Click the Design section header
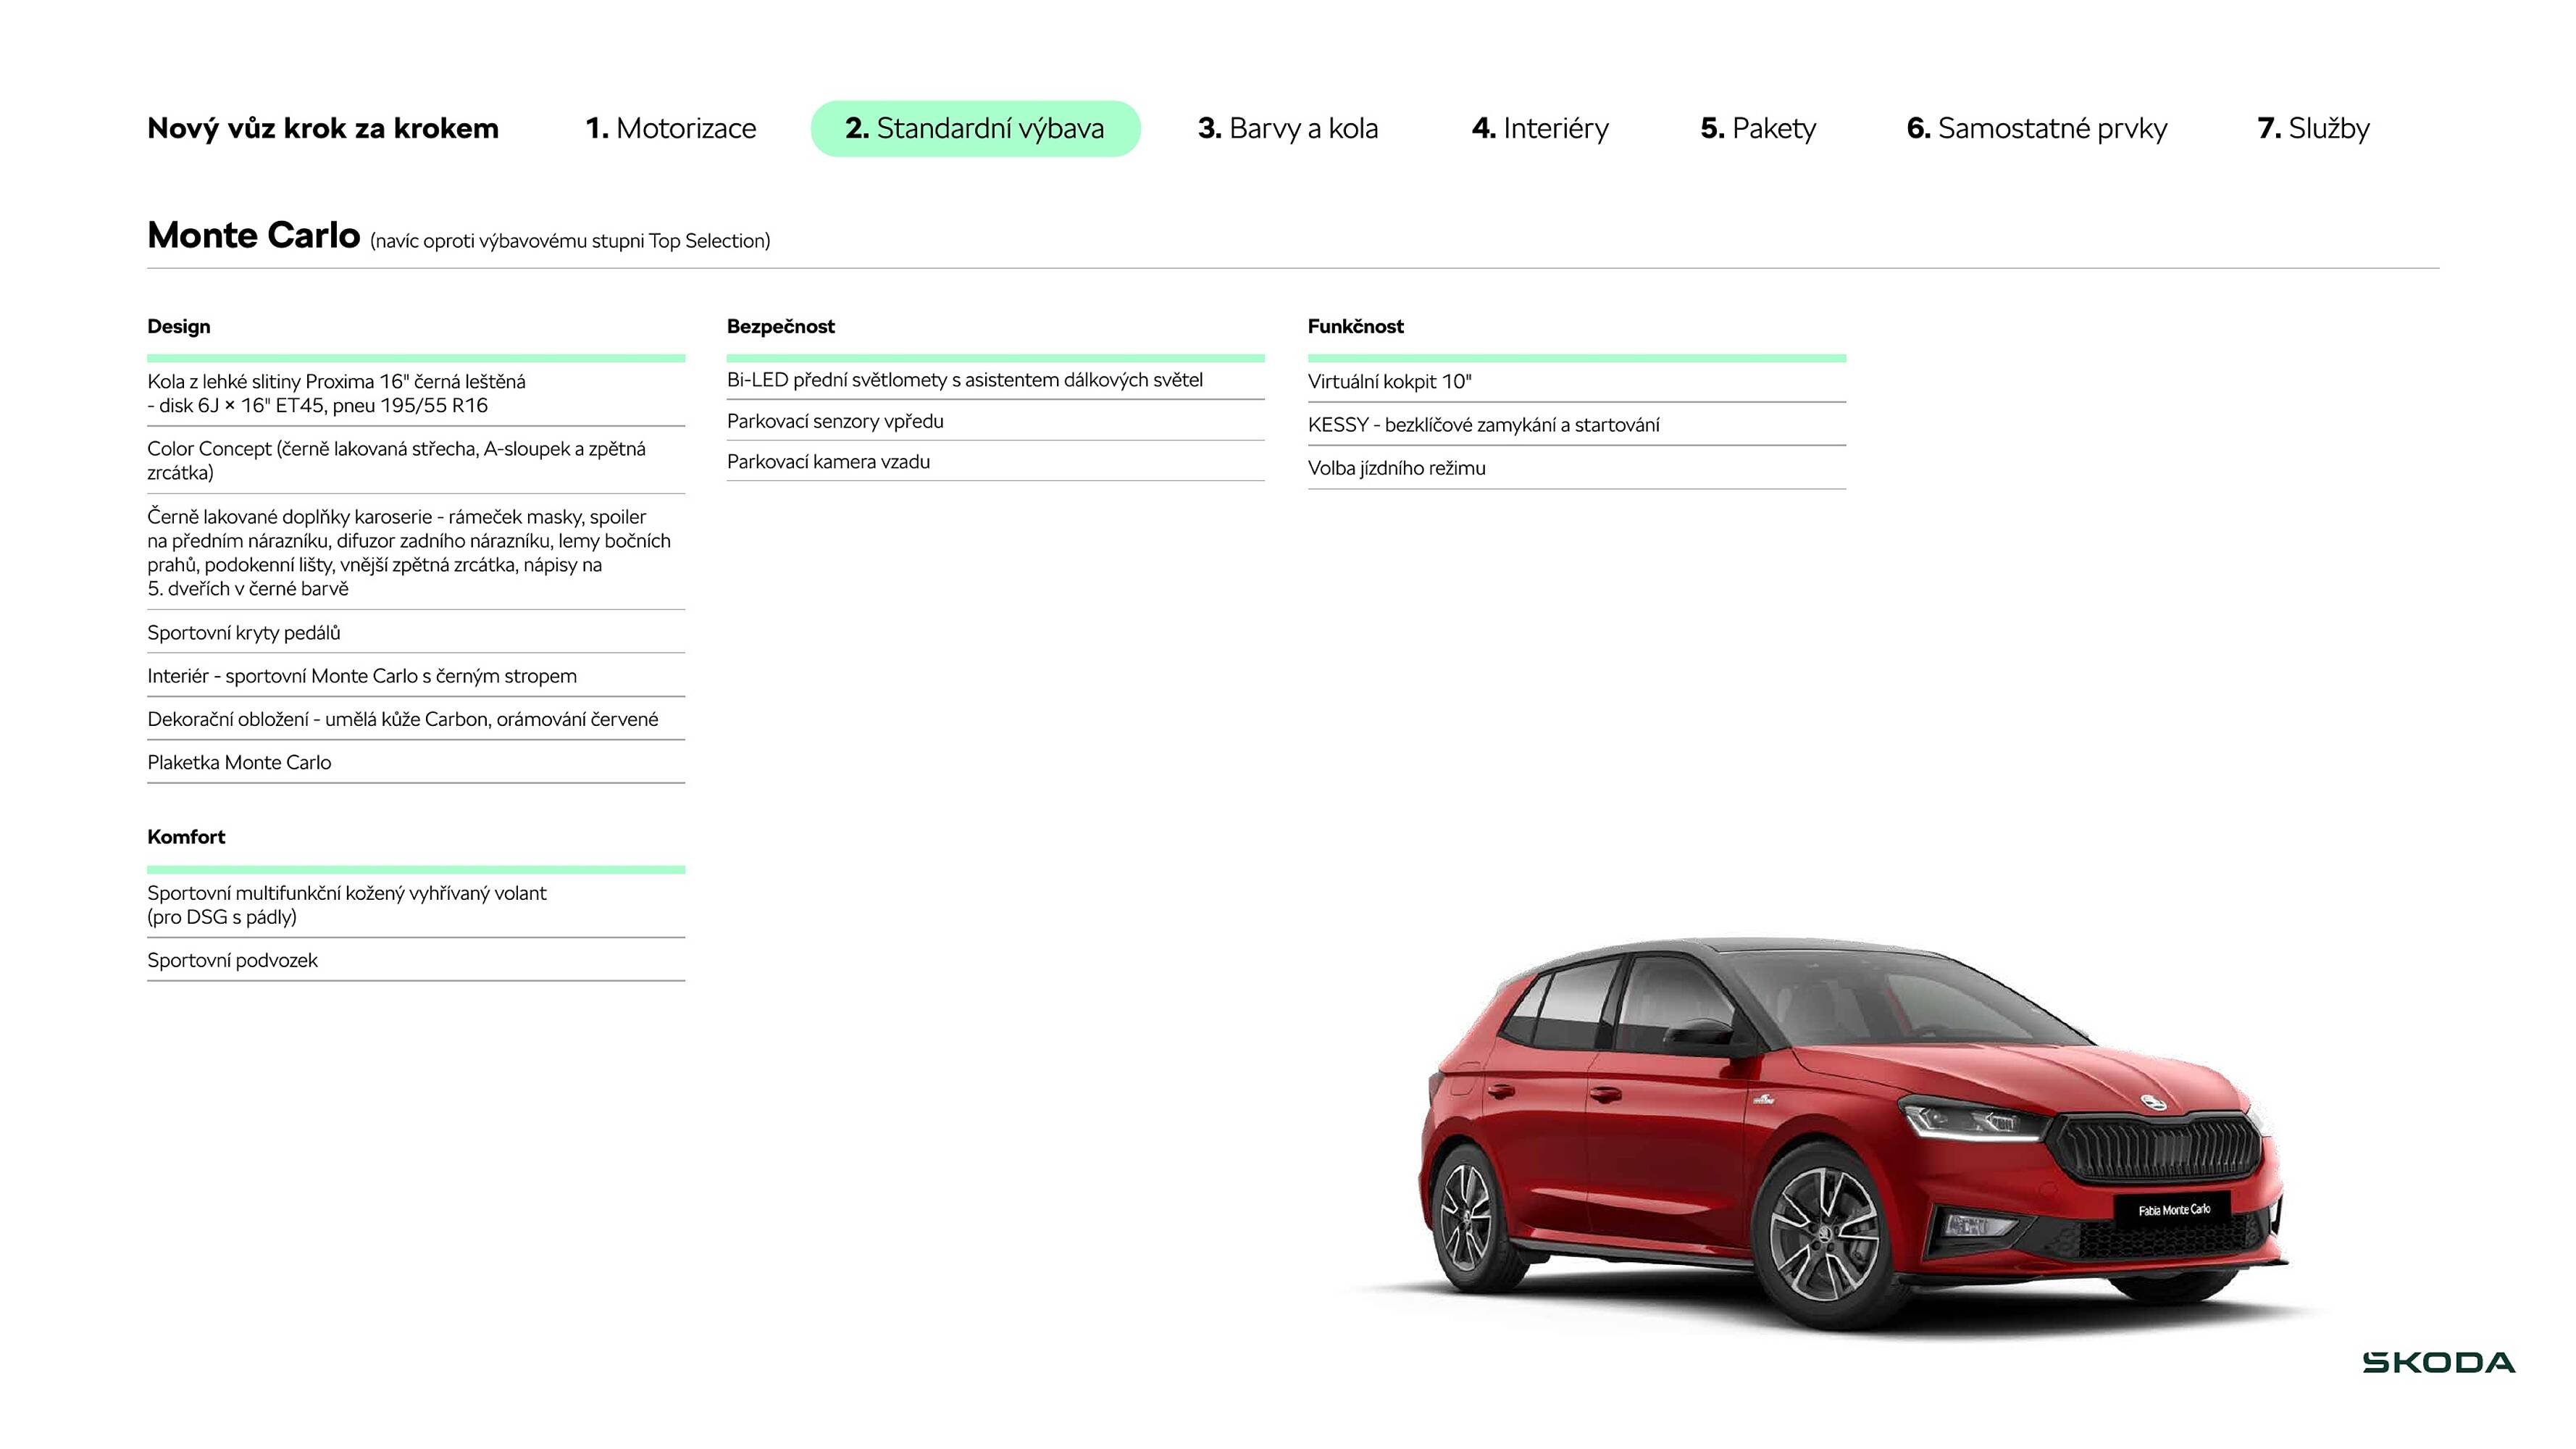 (178, 327)
